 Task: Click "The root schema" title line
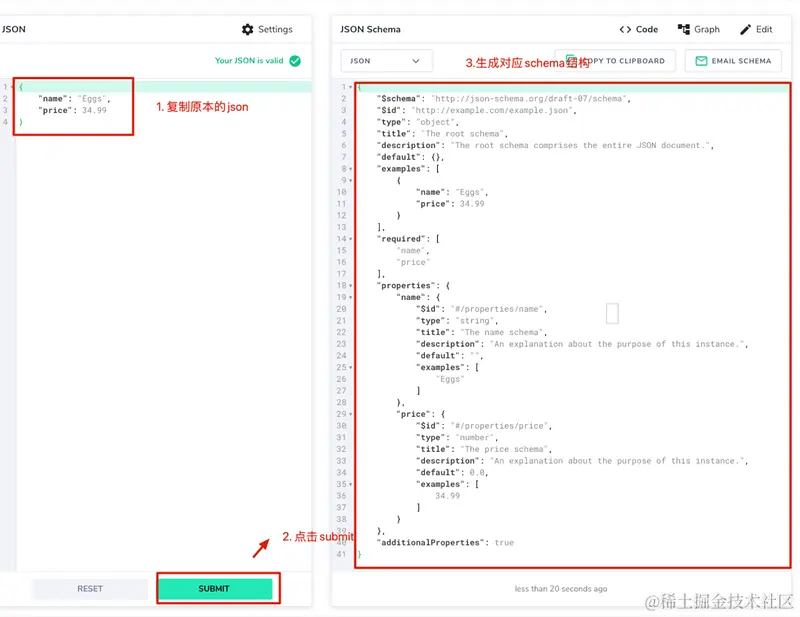(x=442, y=134)
